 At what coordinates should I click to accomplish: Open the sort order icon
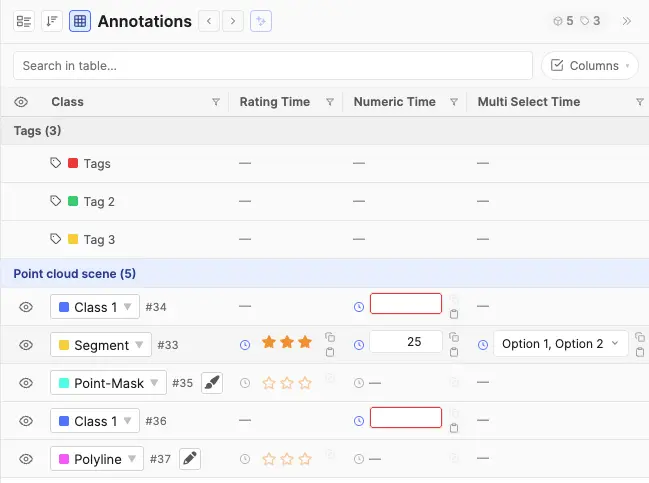[x=52, y=21]
